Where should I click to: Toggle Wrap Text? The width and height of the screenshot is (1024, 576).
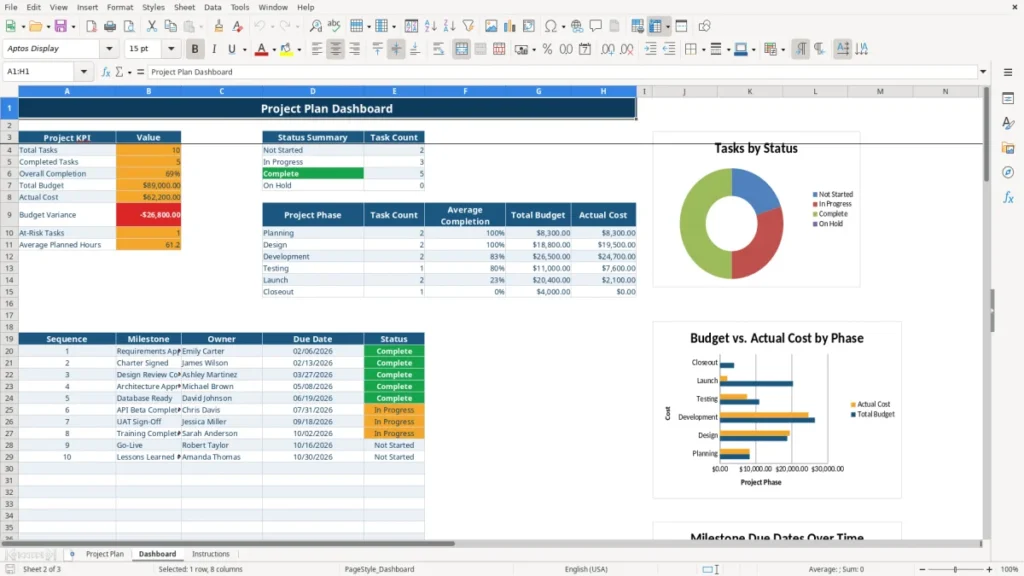[438, 49]
